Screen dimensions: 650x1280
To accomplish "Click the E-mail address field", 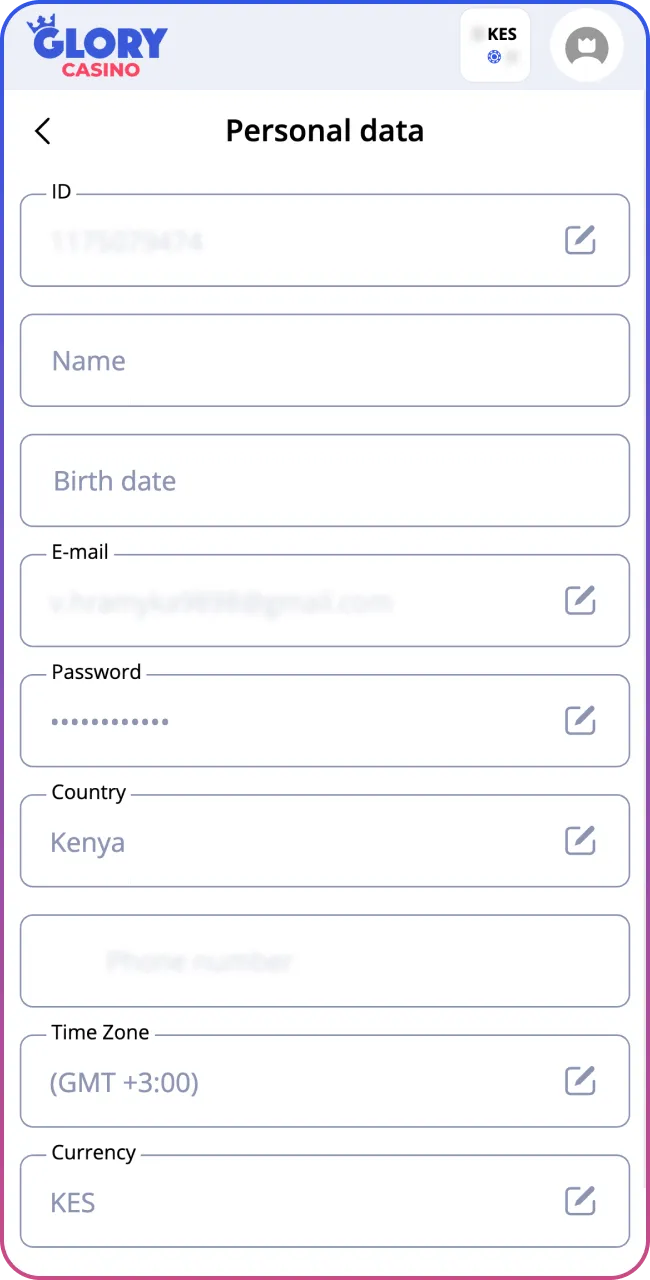I will click(x=325, y=600).
